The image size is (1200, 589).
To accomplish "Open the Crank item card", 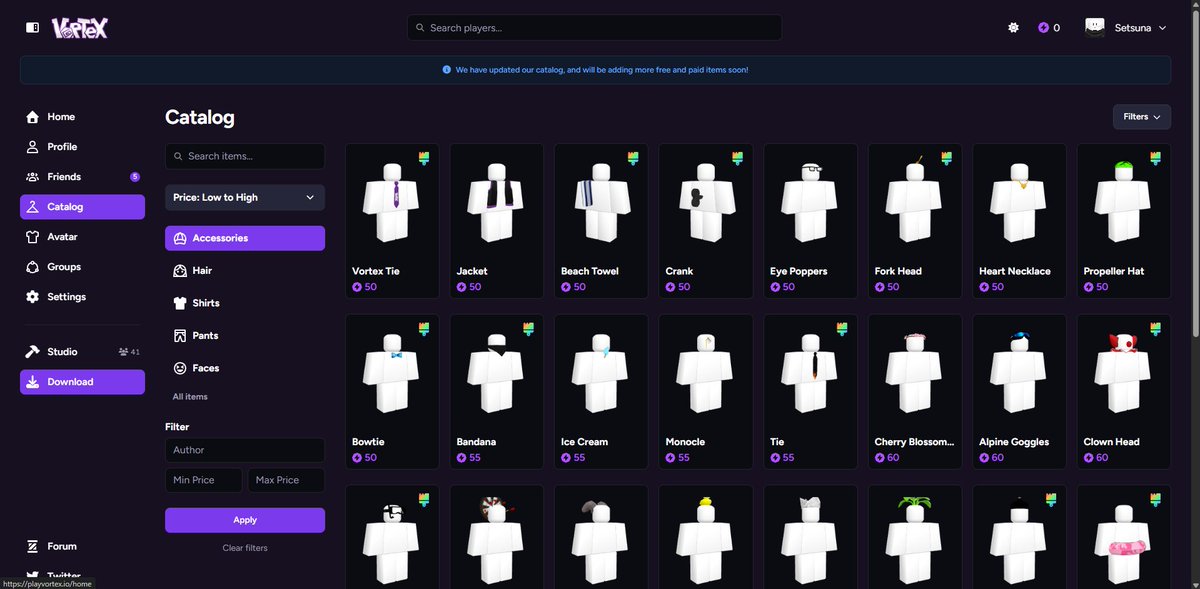I will pos(706,221).
